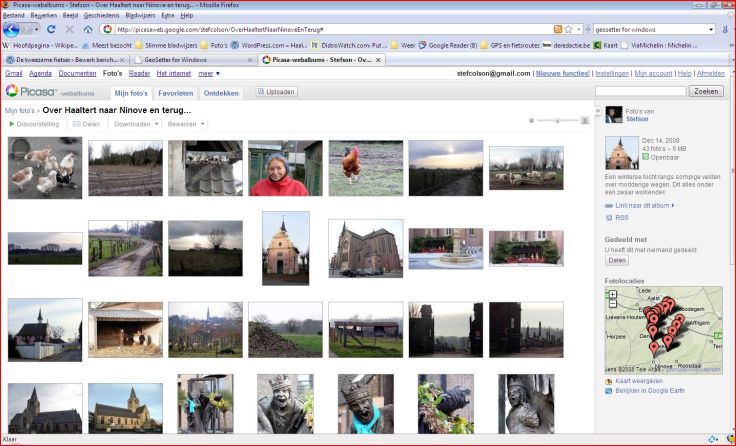
Task: Open the Google Reader bookmark
Action: (x=448, y=46)
